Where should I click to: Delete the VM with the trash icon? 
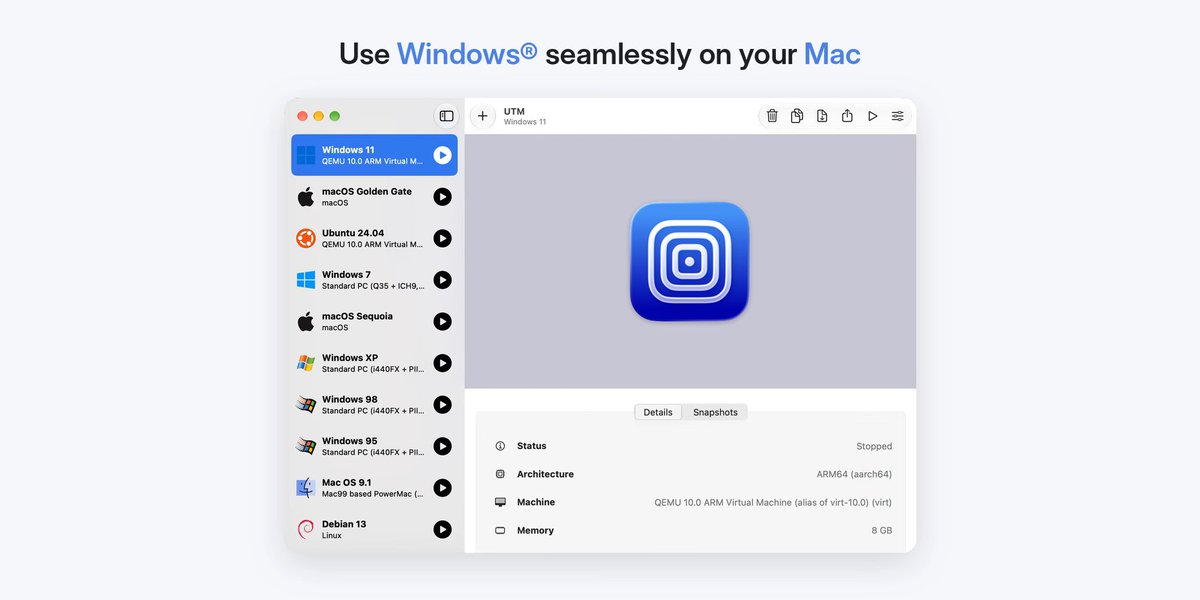(x=772, y=116)
